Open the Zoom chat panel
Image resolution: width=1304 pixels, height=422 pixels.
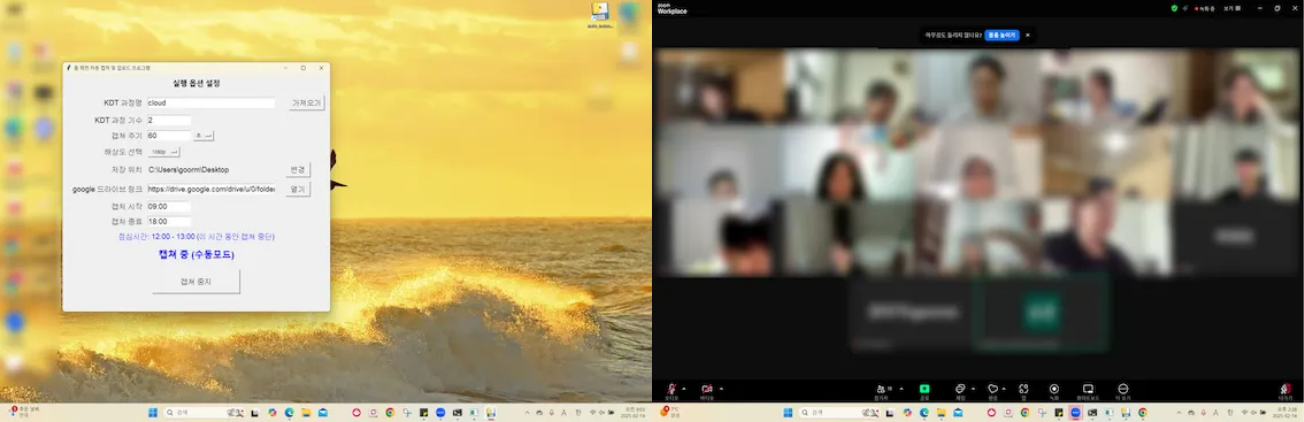960,388
